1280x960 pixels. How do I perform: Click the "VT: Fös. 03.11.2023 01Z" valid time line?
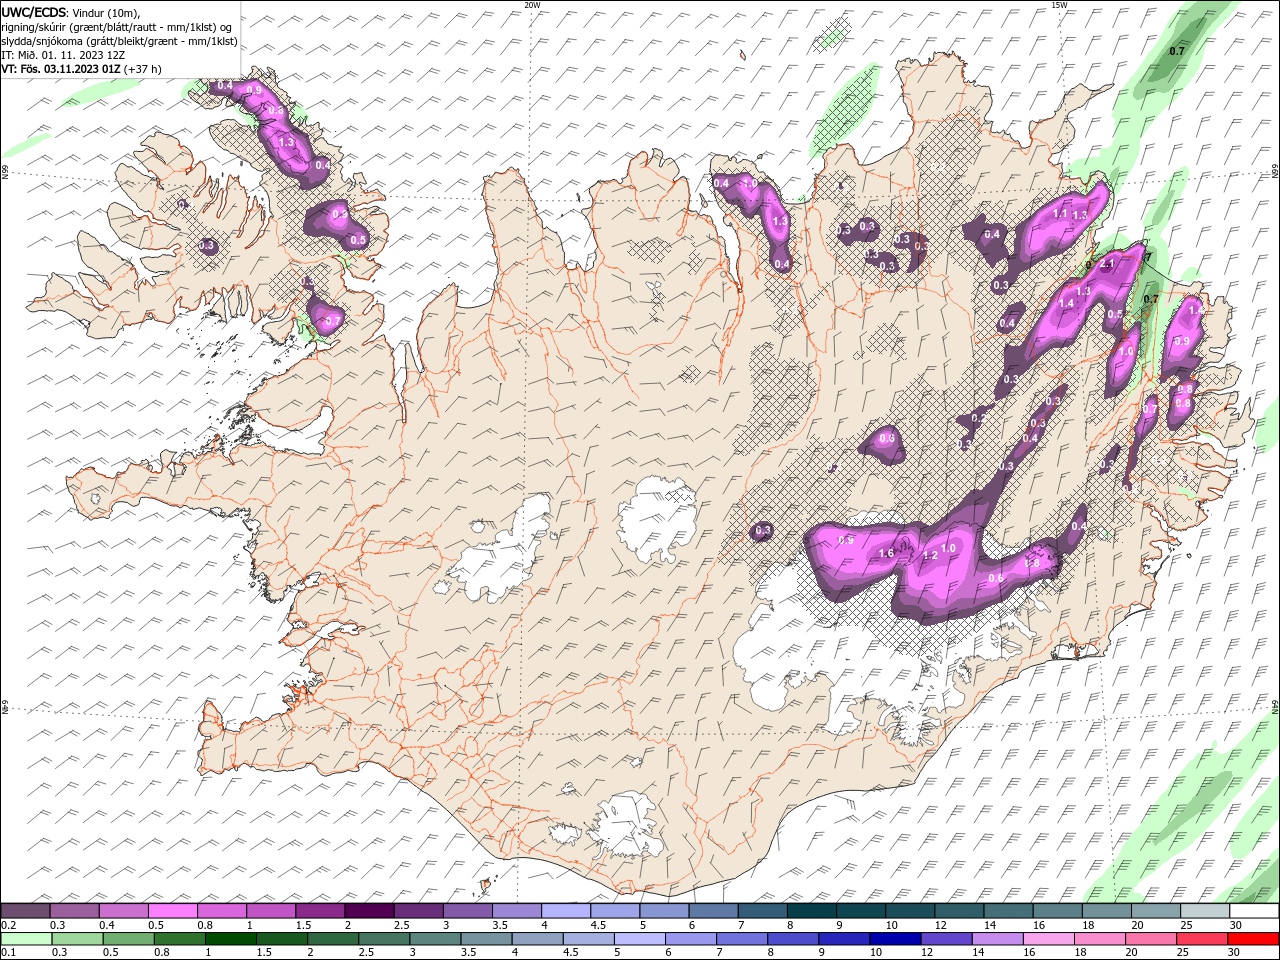61,69
